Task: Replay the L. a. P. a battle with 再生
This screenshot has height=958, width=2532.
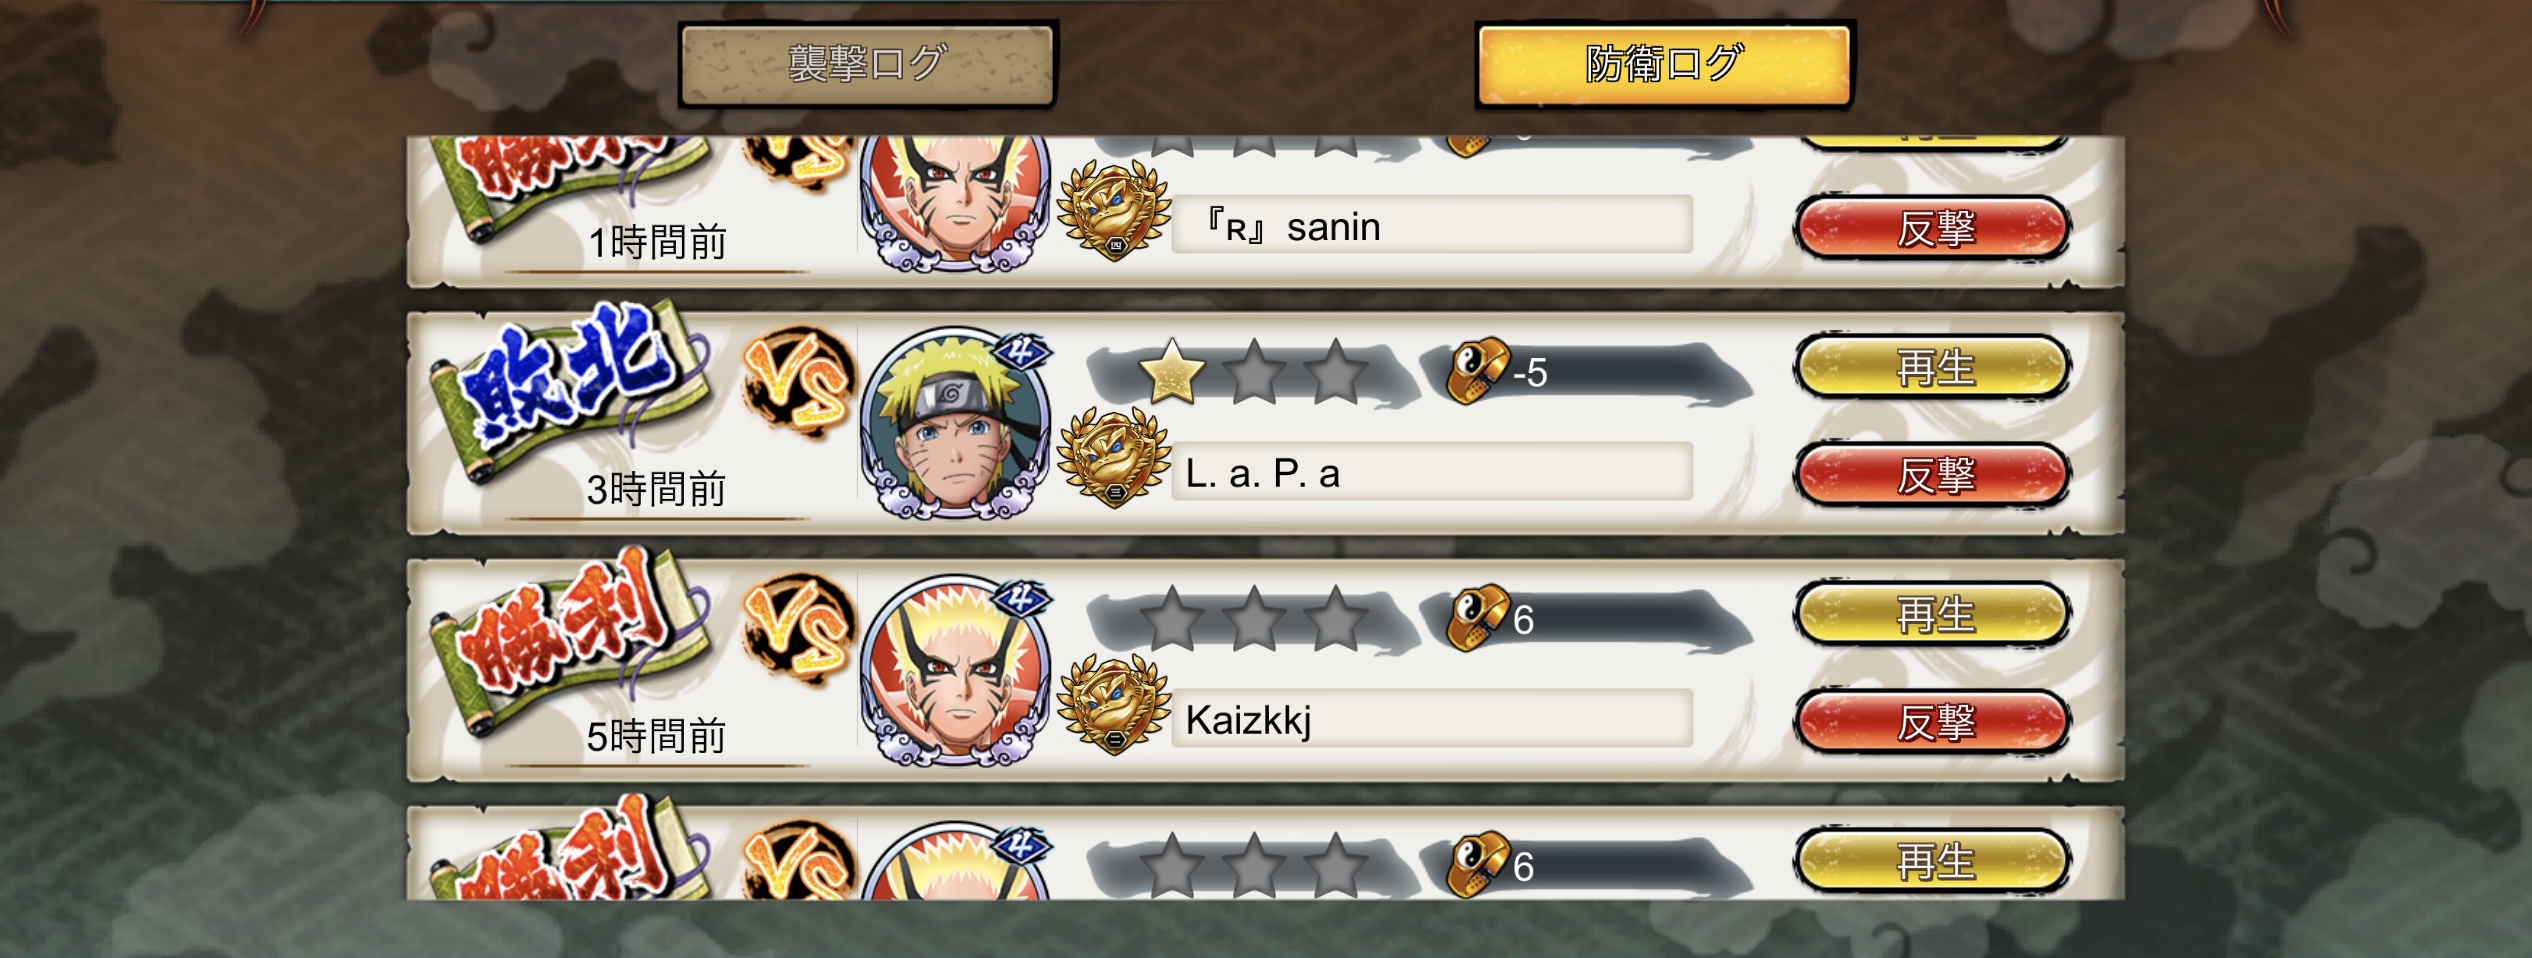Action: (x=1934, y=367)
